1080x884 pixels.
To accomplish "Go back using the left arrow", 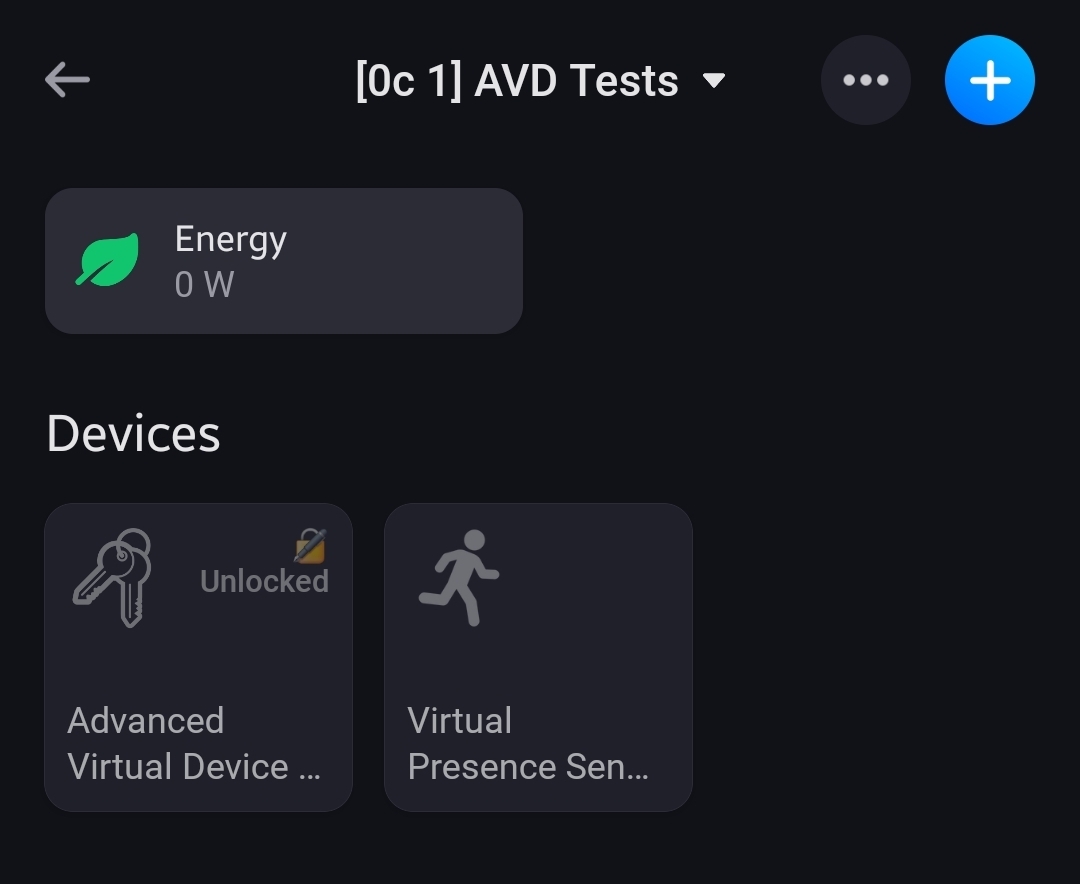I will (67, 80).
